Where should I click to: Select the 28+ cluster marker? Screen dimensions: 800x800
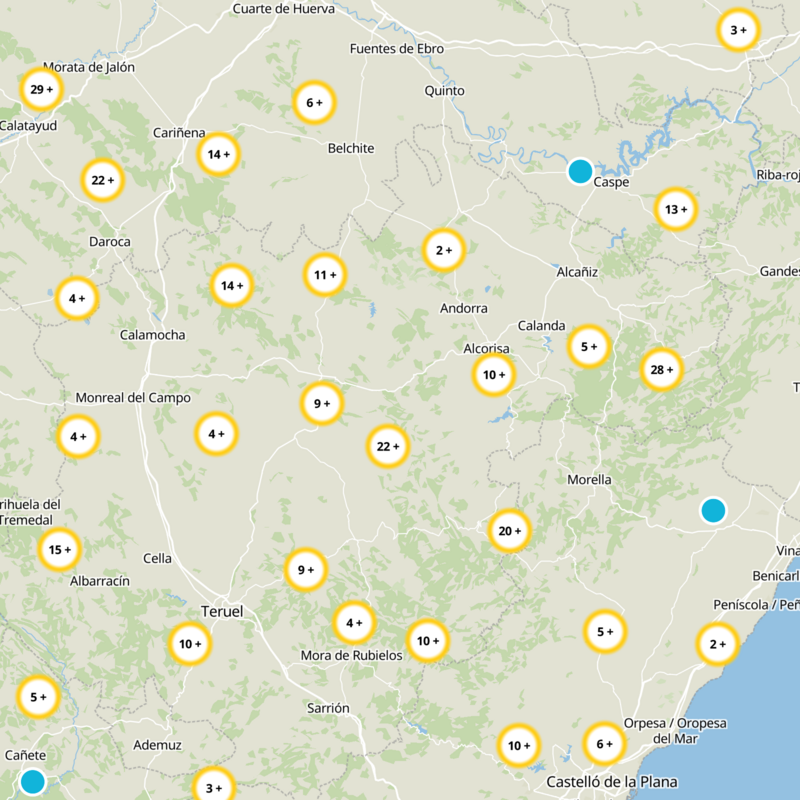662,370
